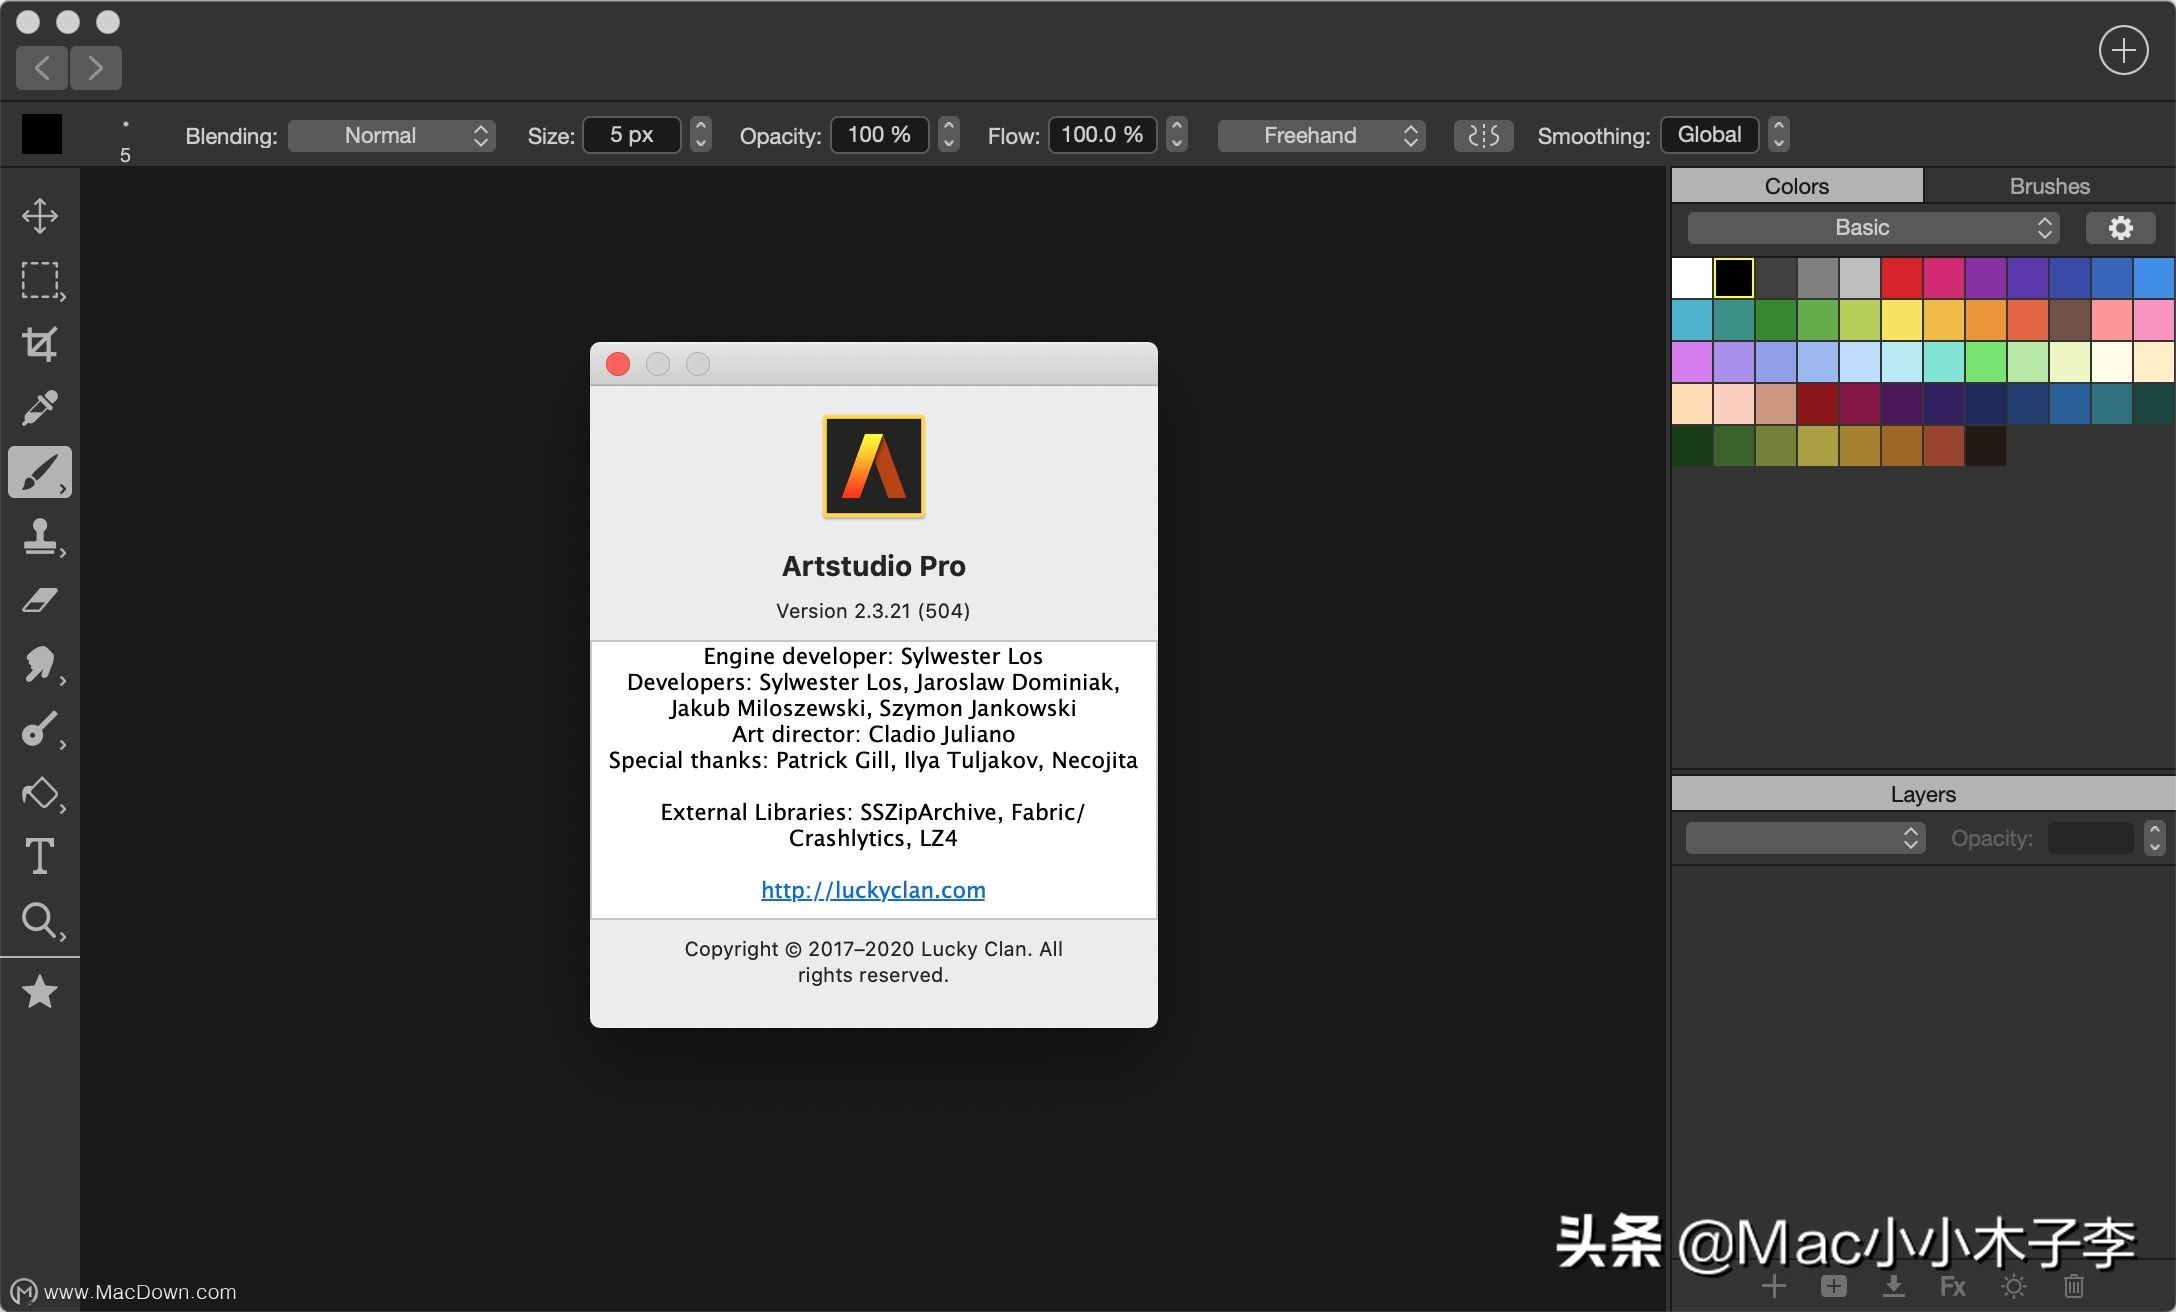Image resolution: width=2176 pixels, height=1312 pixels.
Task: Select the Eraser tool
Action: (40, 600)
